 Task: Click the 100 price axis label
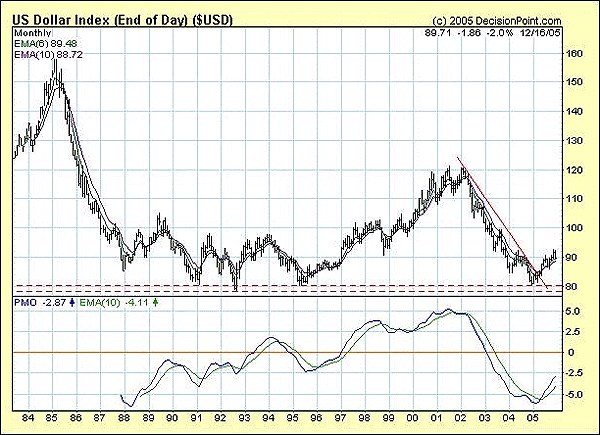pyautogui.click(x=574, y=228)
